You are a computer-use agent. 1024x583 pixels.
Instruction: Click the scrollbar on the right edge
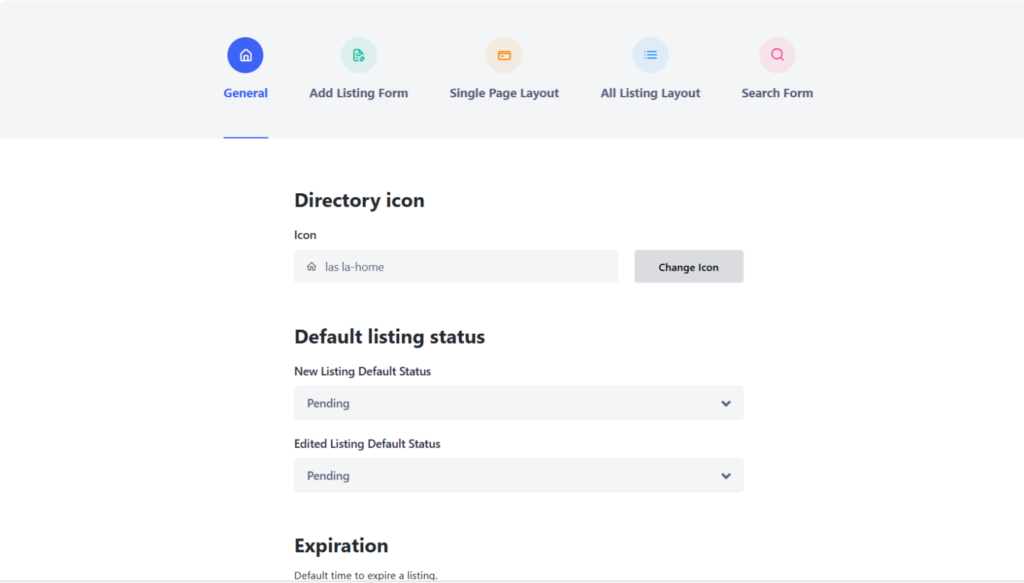coord(1019,290)
